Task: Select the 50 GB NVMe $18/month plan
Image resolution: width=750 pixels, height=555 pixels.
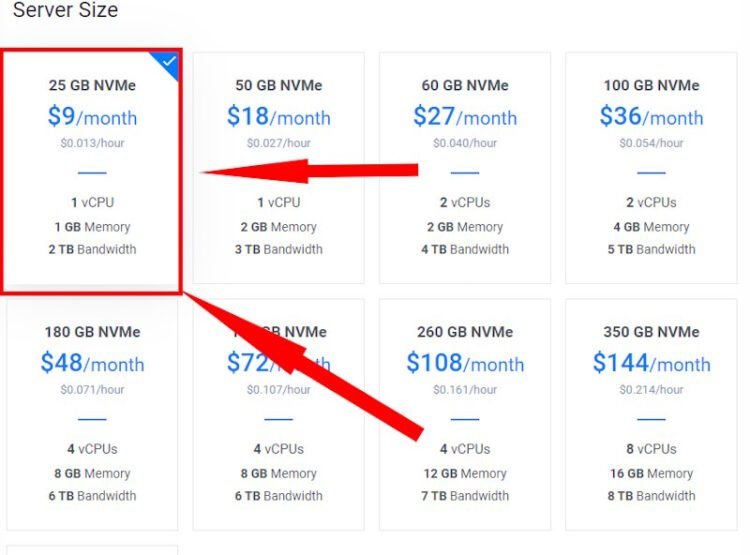Action: pos(278,167)
